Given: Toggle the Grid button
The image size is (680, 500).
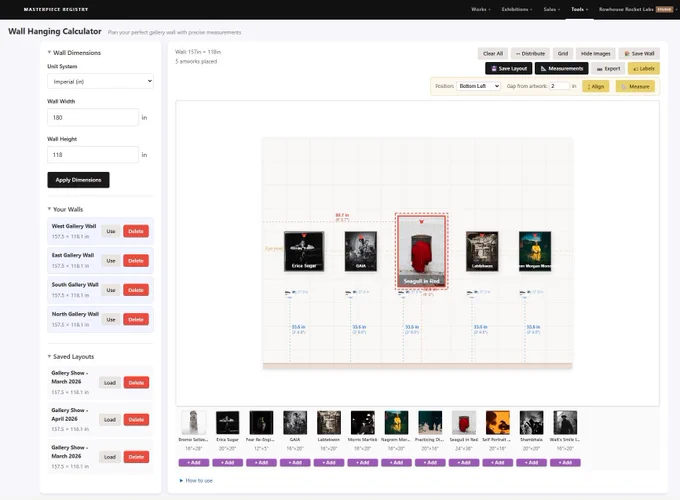Looking at the screenshot, I should tap(562, 53).
